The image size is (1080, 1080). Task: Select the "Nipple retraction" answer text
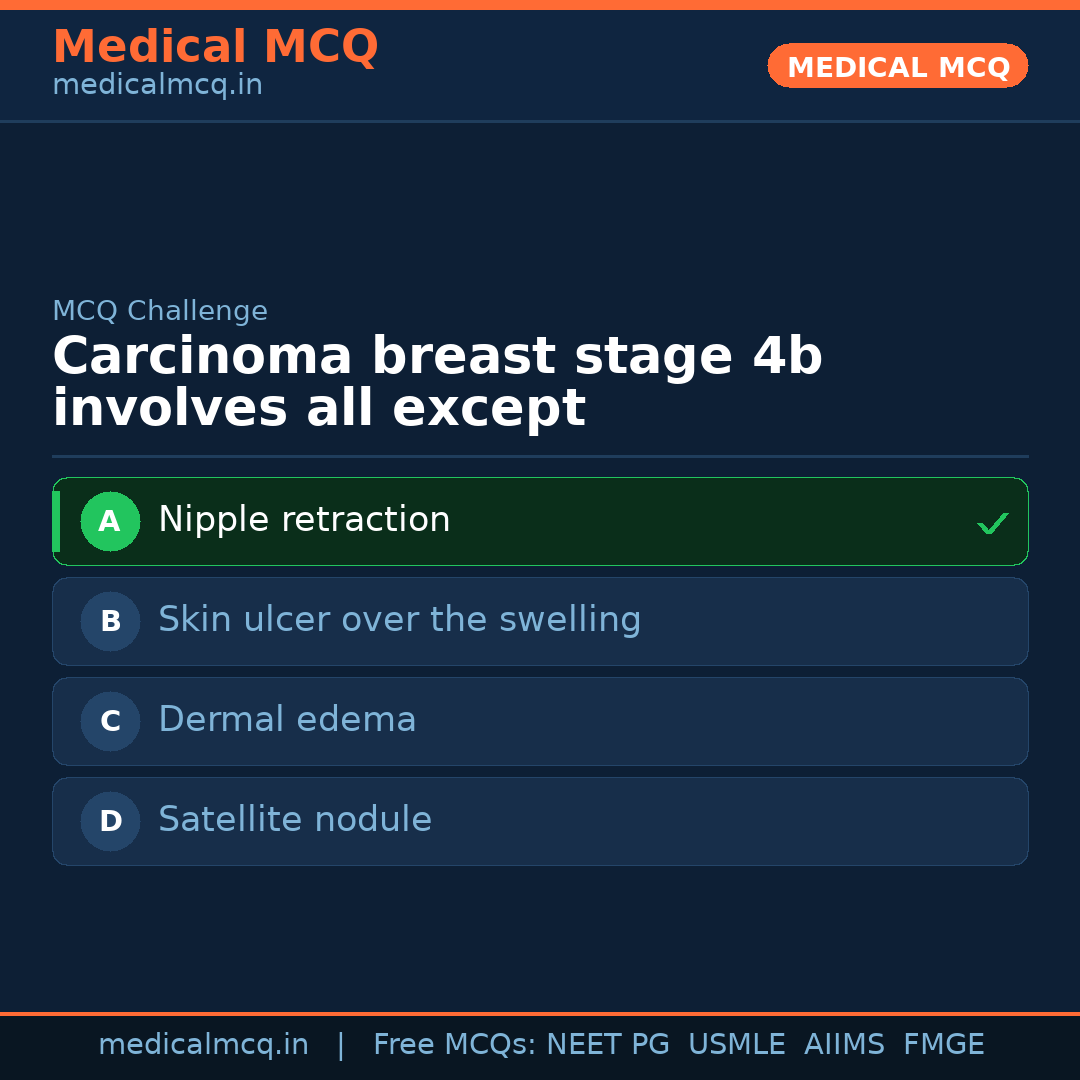click(304, 520)
